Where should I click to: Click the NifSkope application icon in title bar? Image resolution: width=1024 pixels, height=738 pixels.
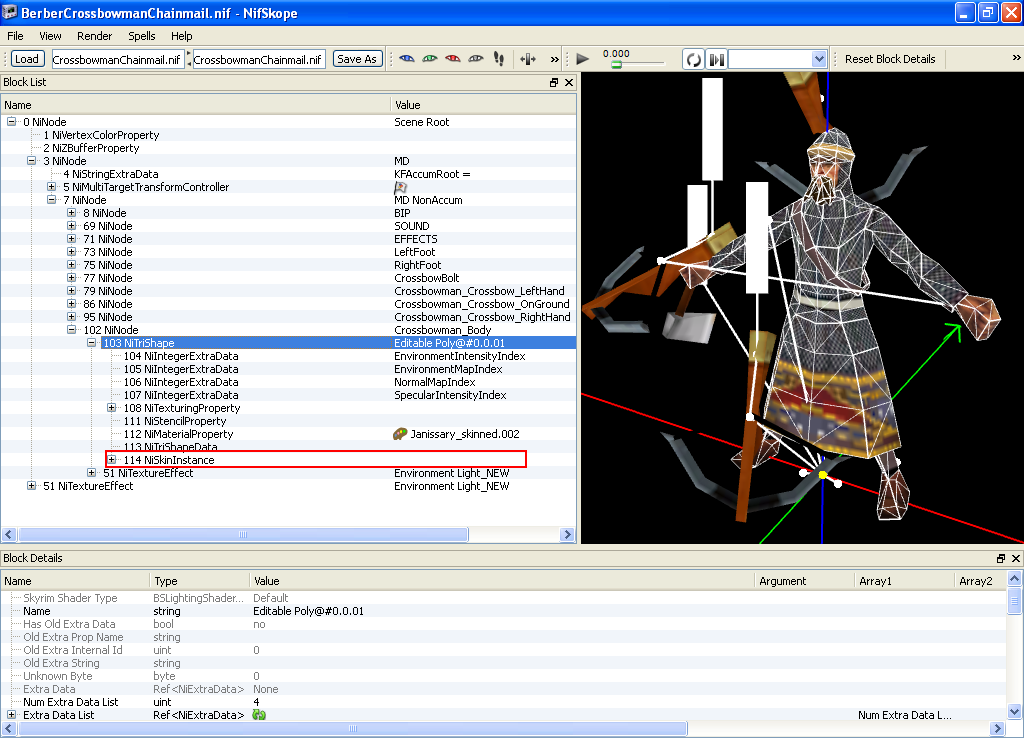point(10,12)
